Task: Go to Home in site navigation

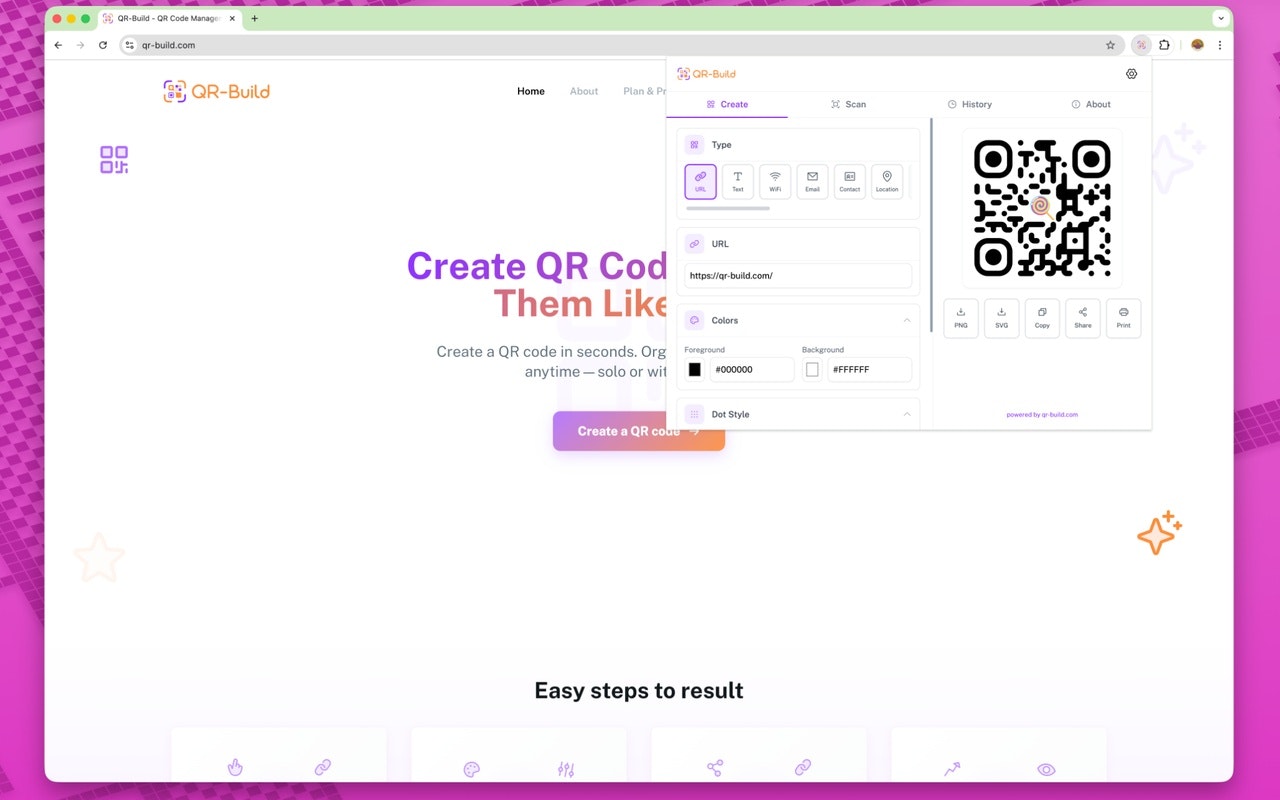Action: (531, 91)
